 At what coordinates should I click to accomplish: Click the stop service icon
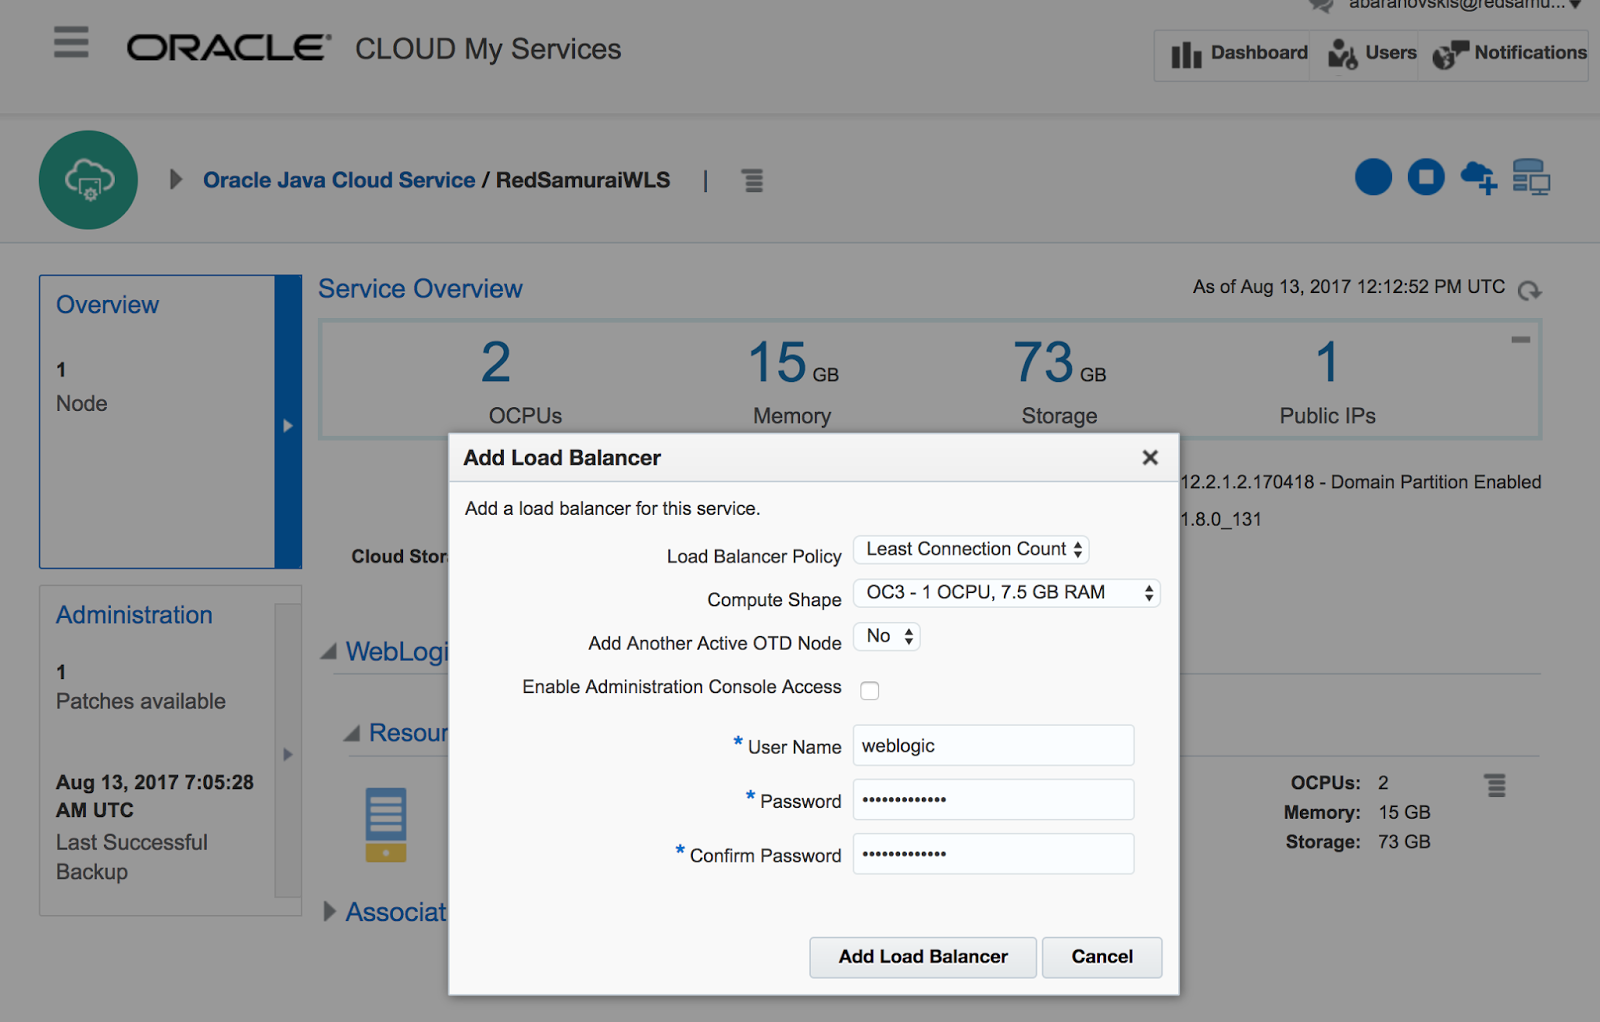click(x=1426, y=177)
